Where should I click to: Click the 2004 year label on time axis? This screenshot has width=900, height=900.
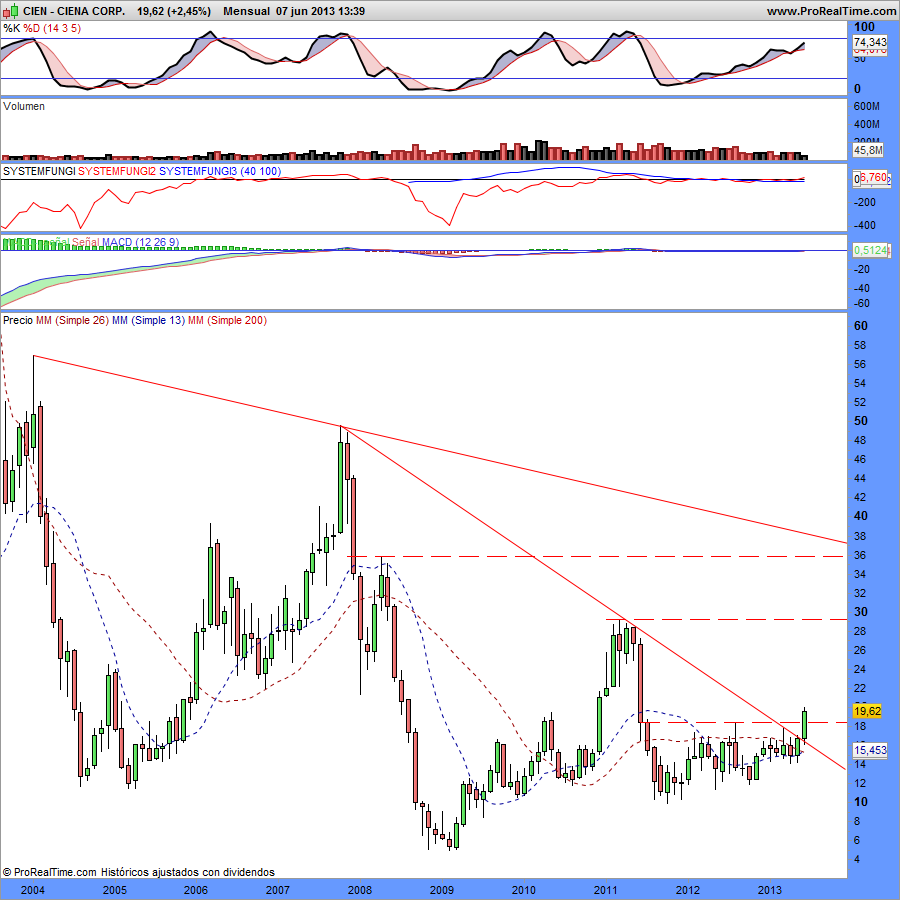click(33, 890)
